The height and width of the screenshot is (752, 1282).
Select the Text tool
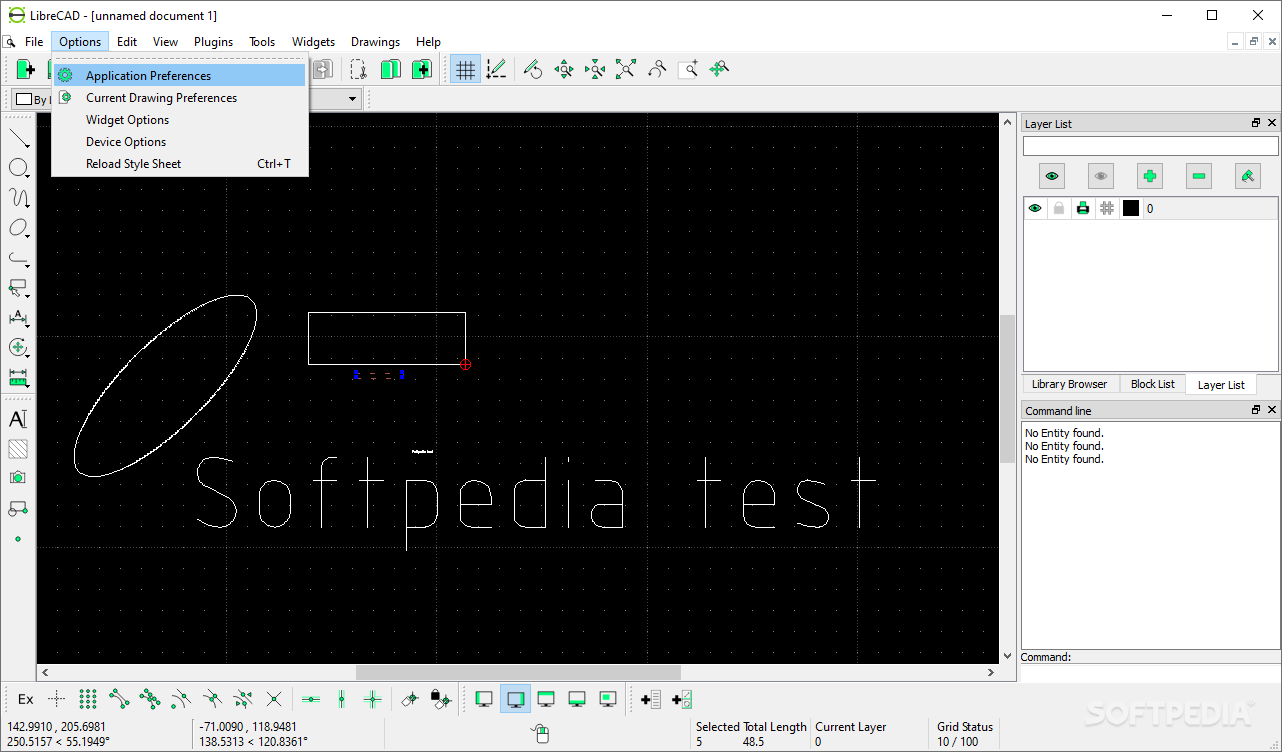pyautogui.click(x=18, y=419)
